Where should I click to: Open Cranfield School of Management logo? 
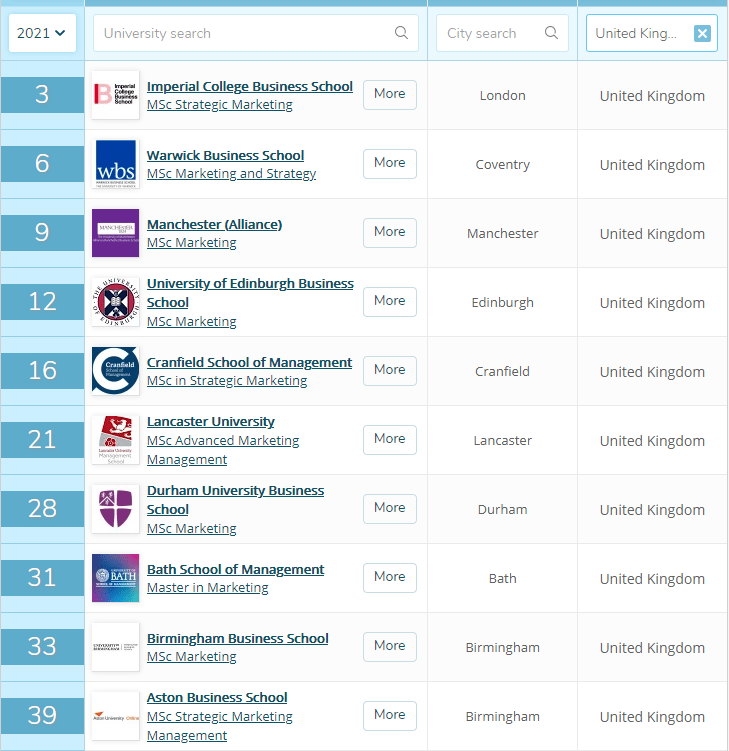tap(115, 371)
